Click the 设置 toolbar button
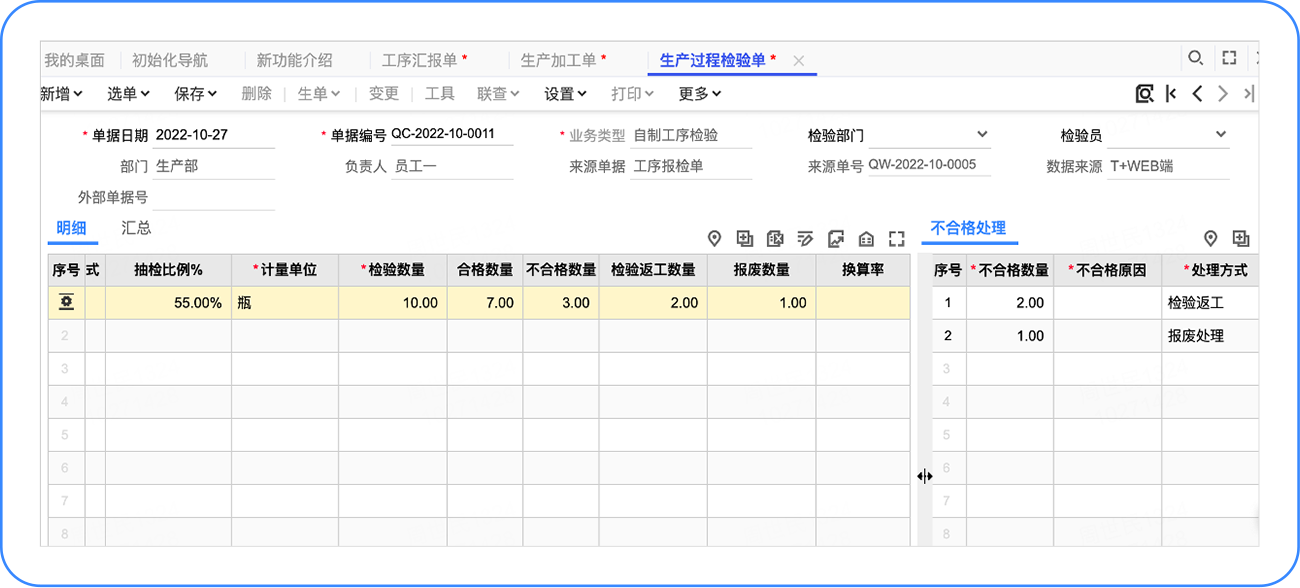 click(x=565, y=94)
